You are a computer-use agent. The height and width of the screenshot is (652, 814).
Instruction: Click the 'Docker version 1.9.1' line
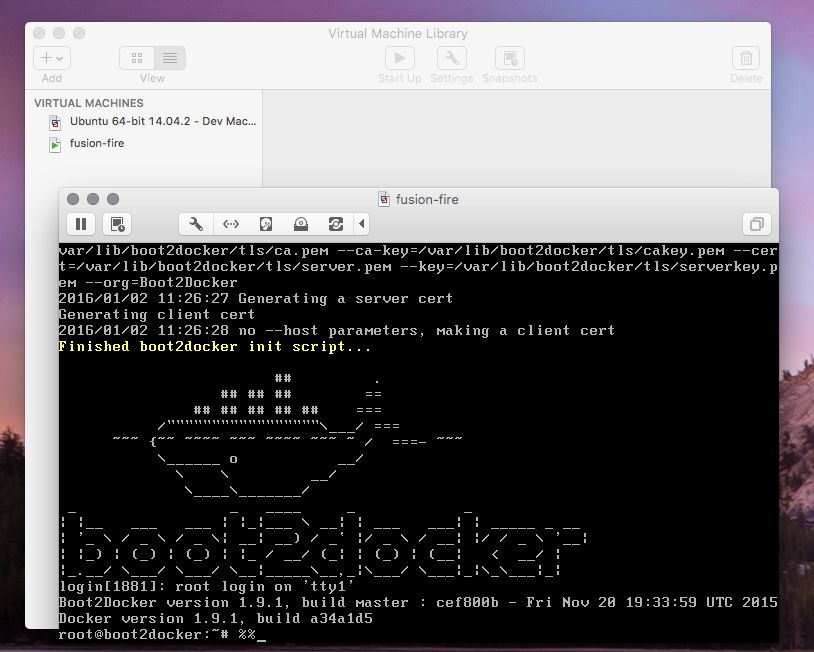tap(215, 618)
